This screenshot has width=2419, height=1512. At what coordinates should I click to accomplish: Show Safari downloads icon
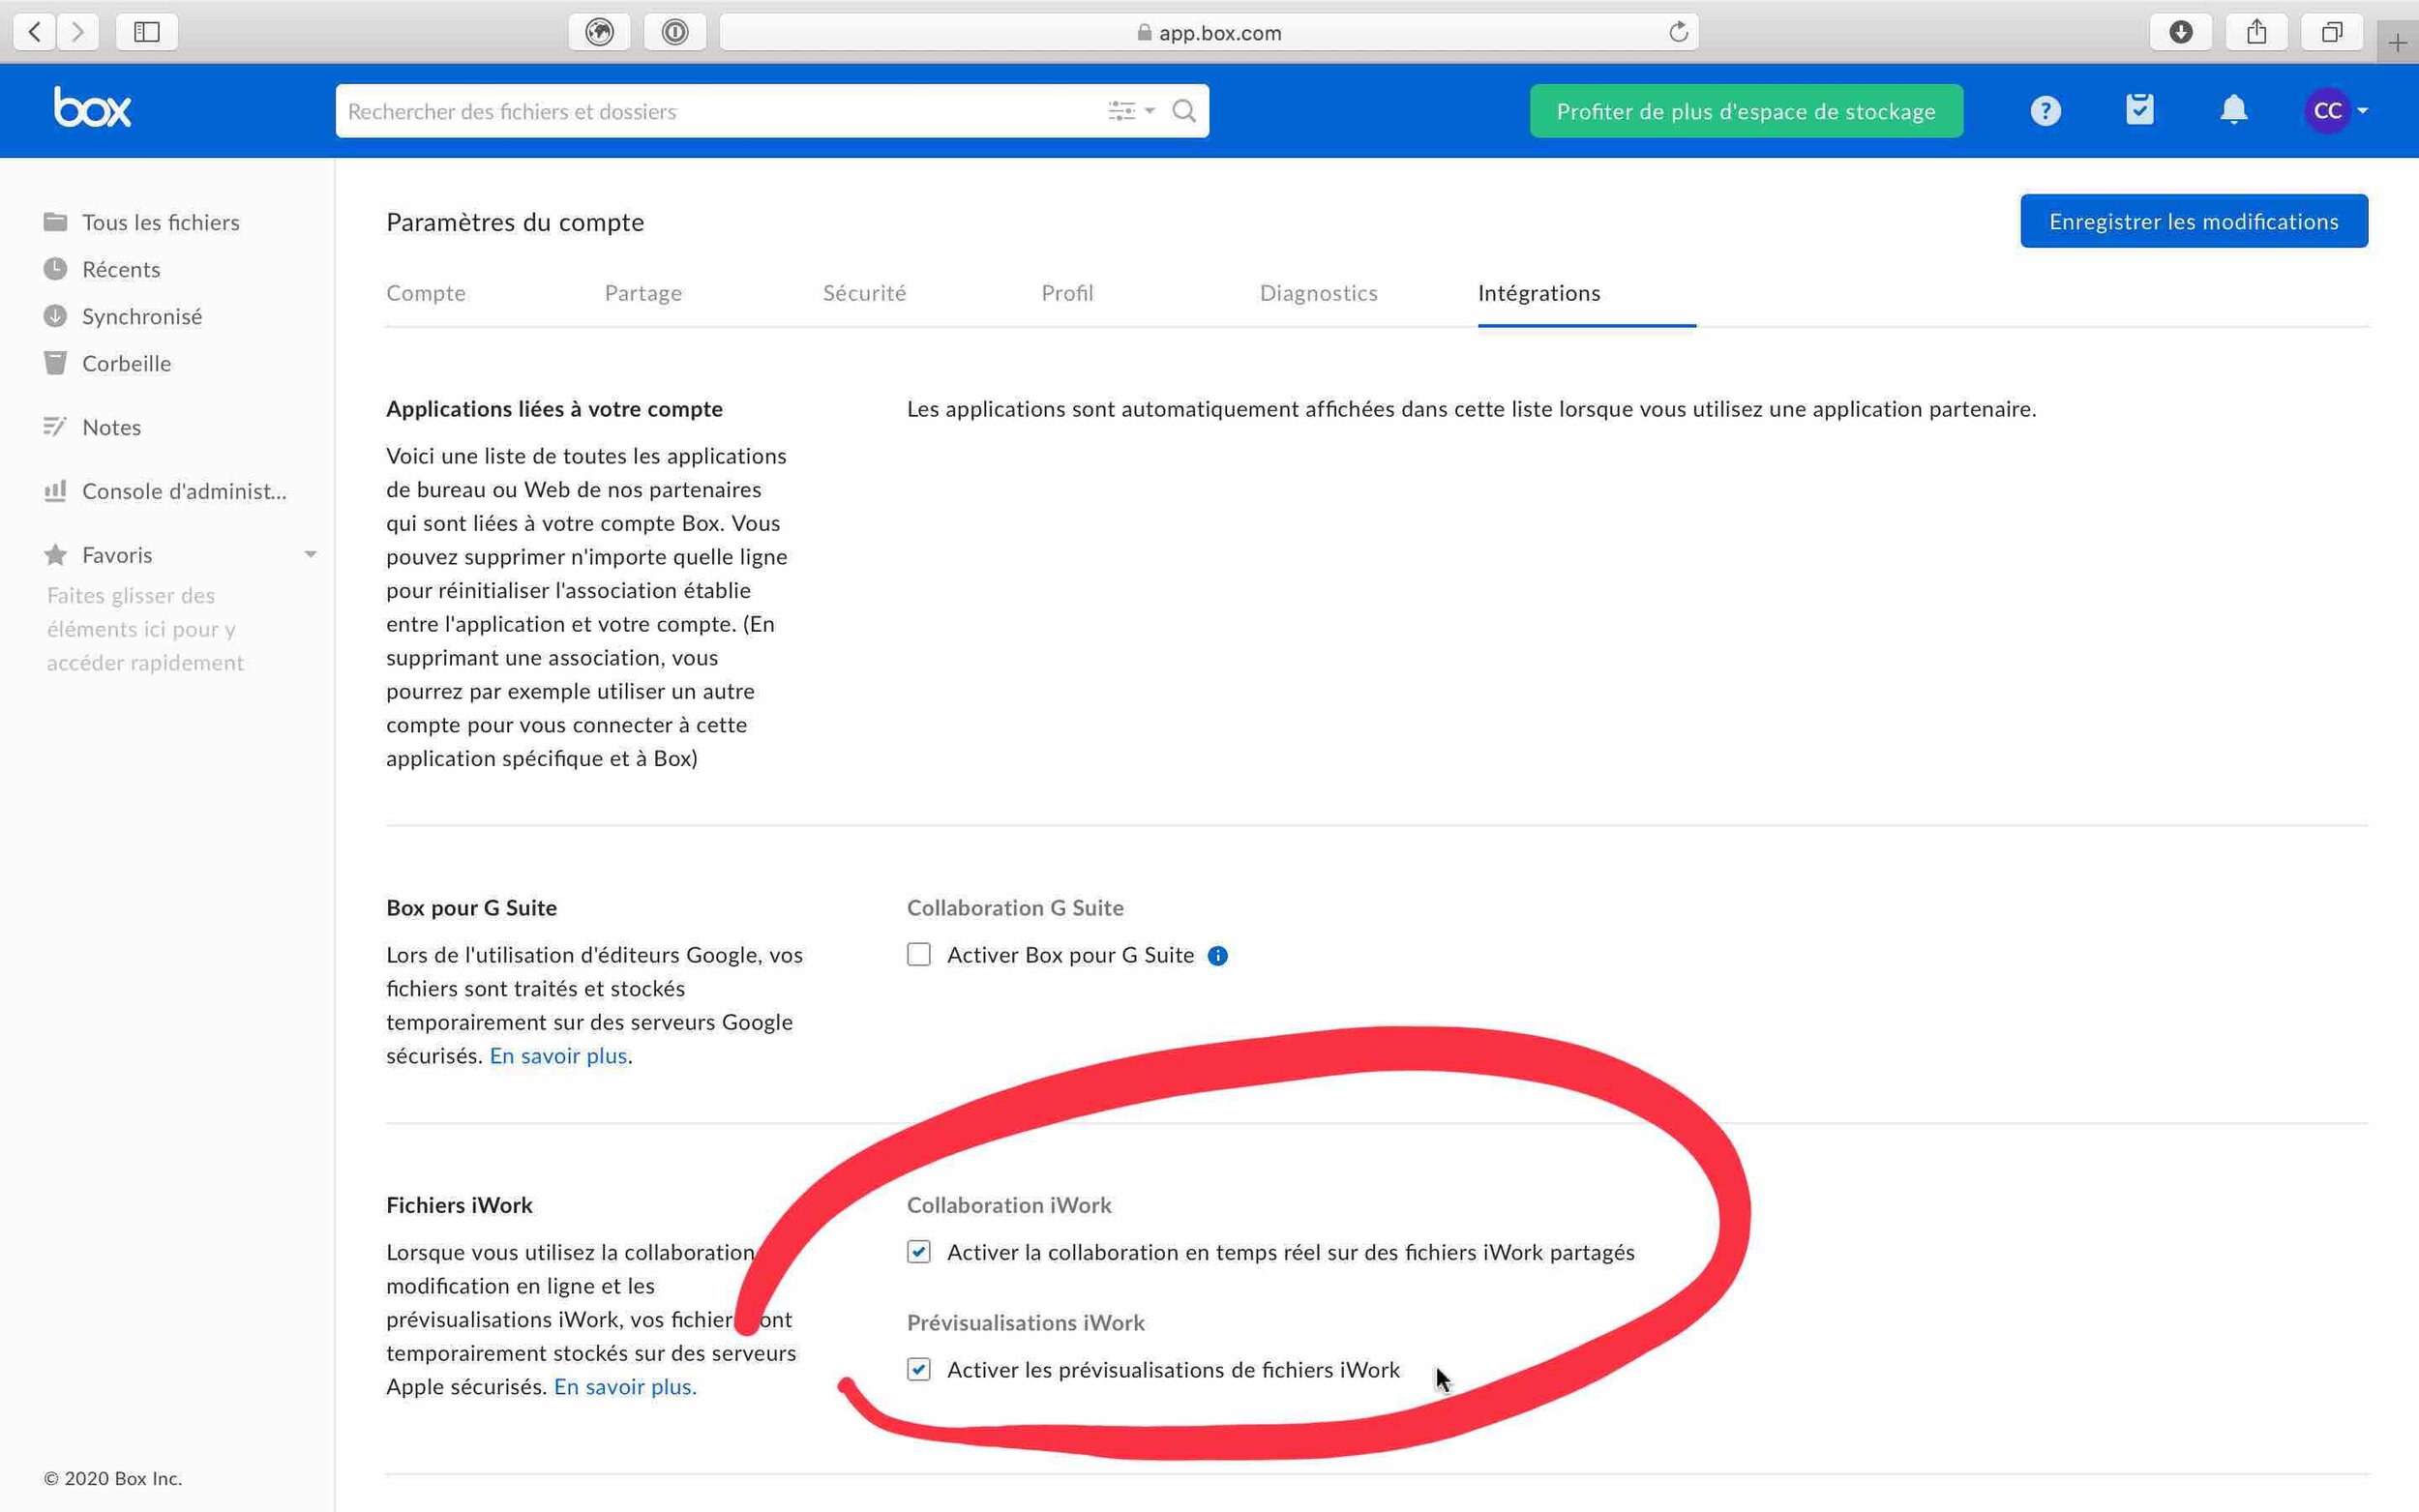pyautogui.click(x=2181, y=32)
